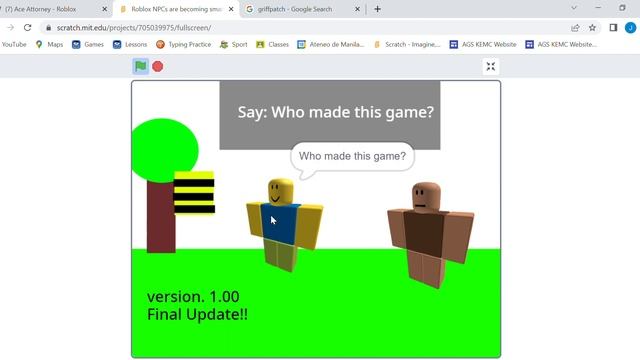Click the red stop sign button
This screenshot has width=640, height=360.
tap(158, 66)
